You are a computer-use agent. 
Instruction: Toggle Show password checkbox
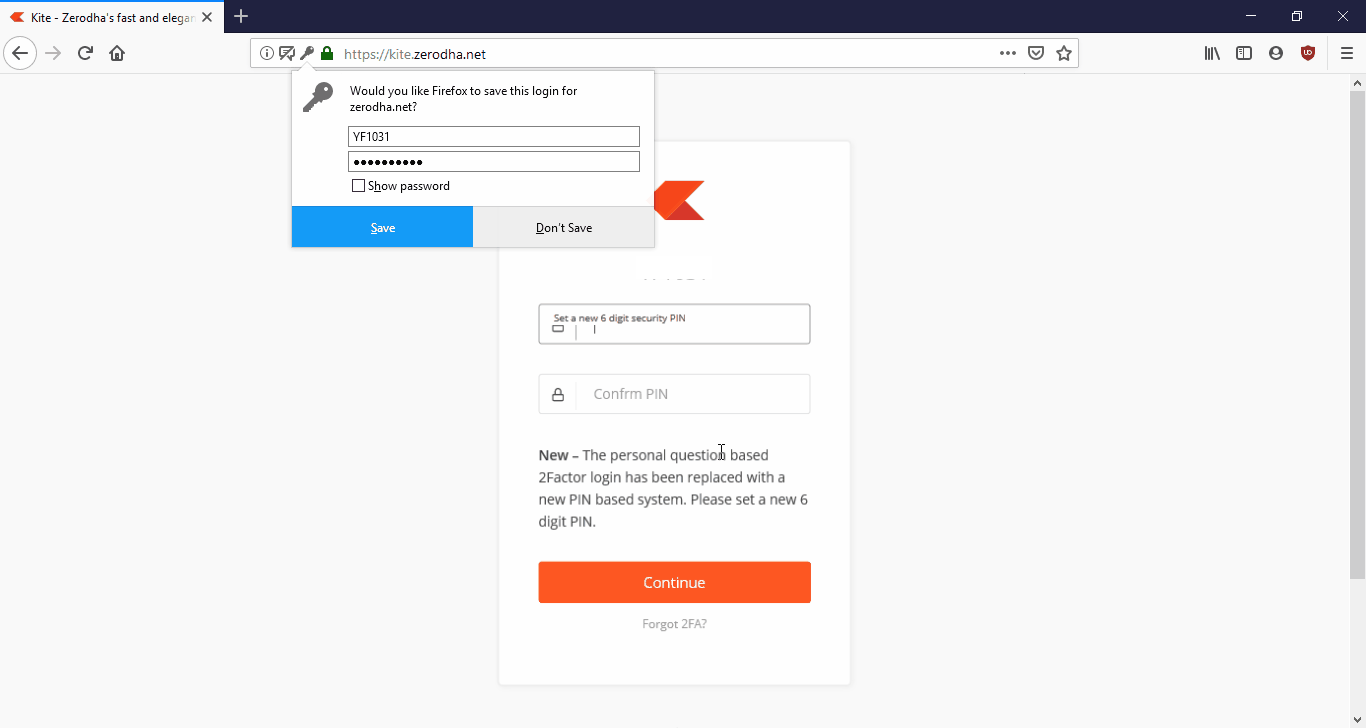point(359,186)
